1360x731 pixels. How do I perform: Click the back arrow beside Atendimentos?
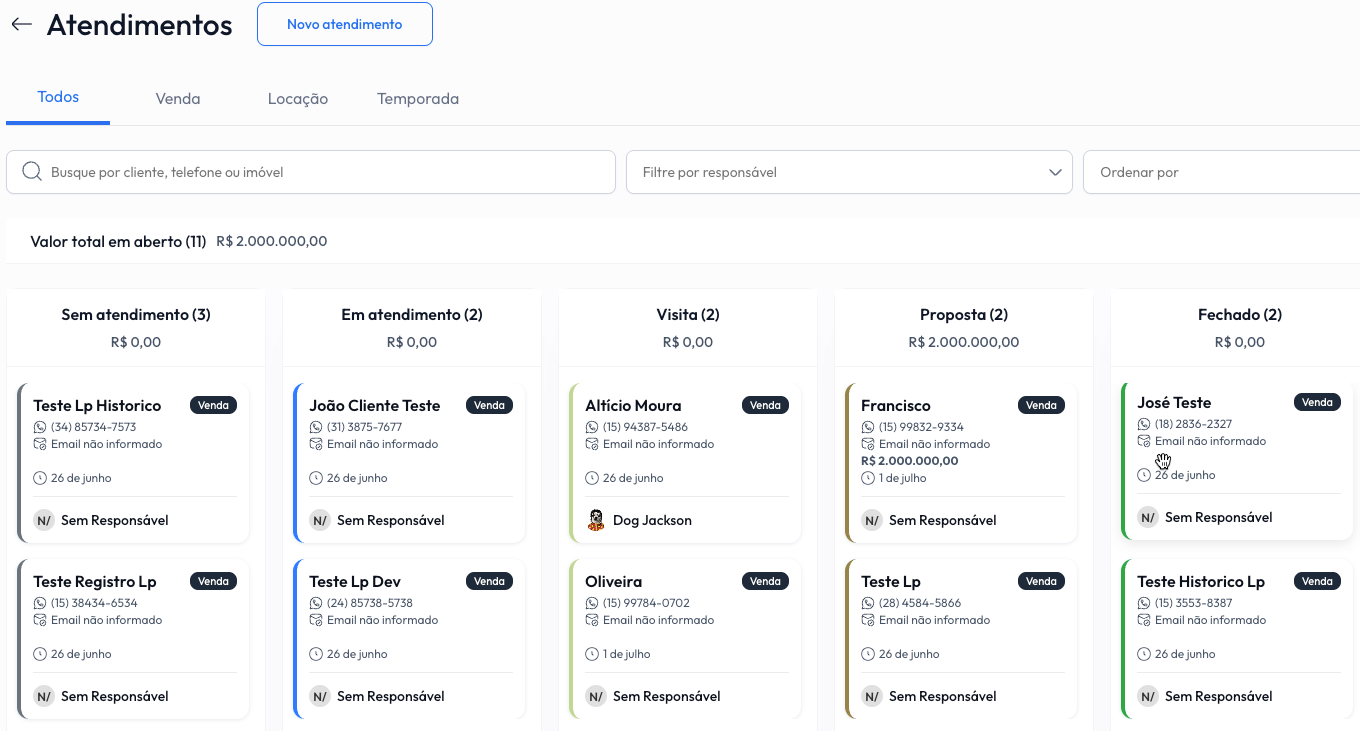point(21,25)
